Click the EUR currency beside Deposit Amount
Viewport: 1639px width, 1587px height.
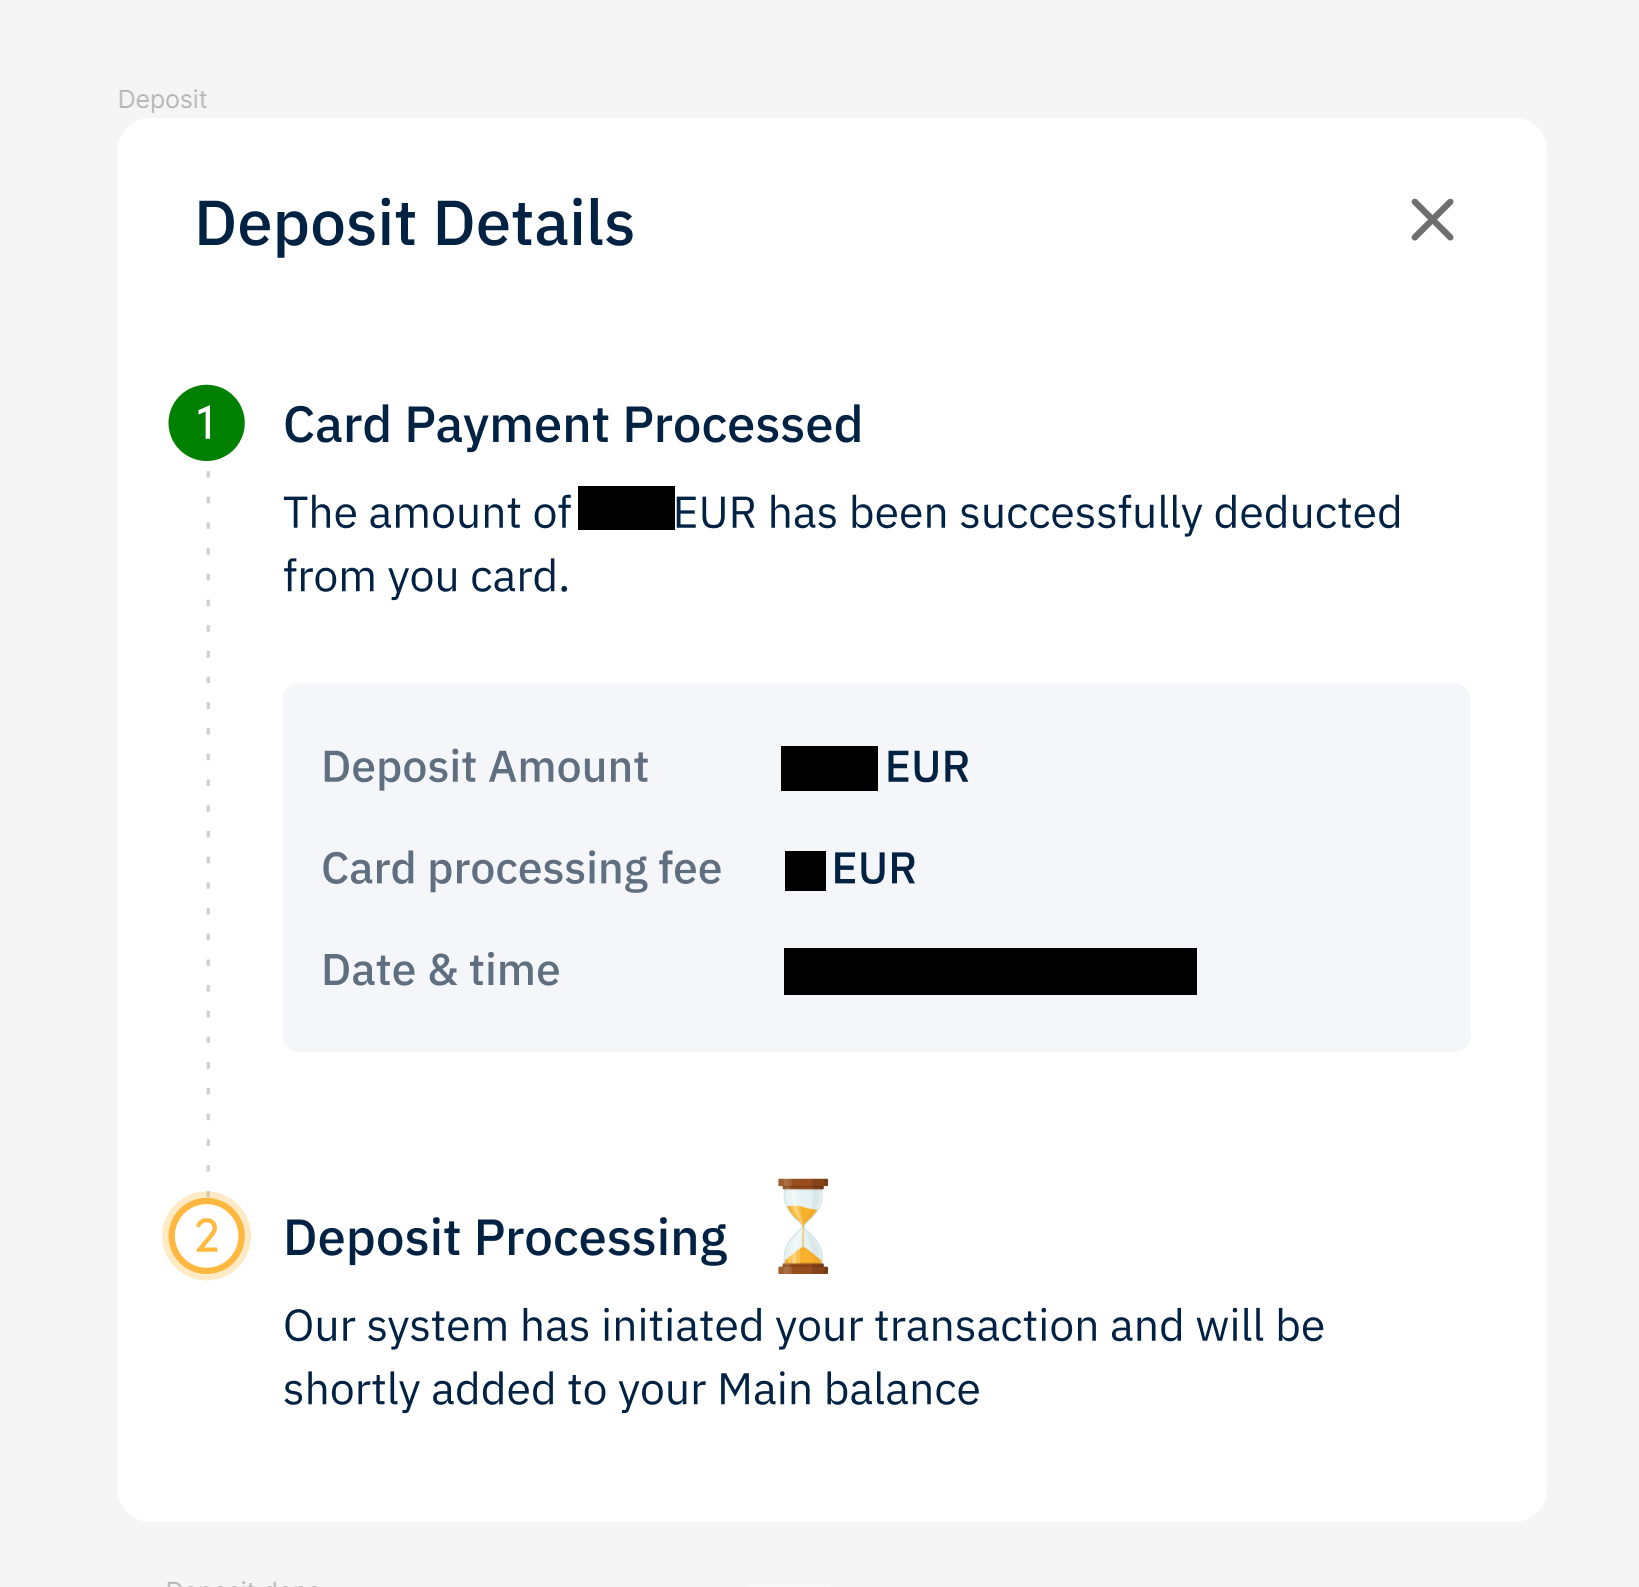pos(927,768)
